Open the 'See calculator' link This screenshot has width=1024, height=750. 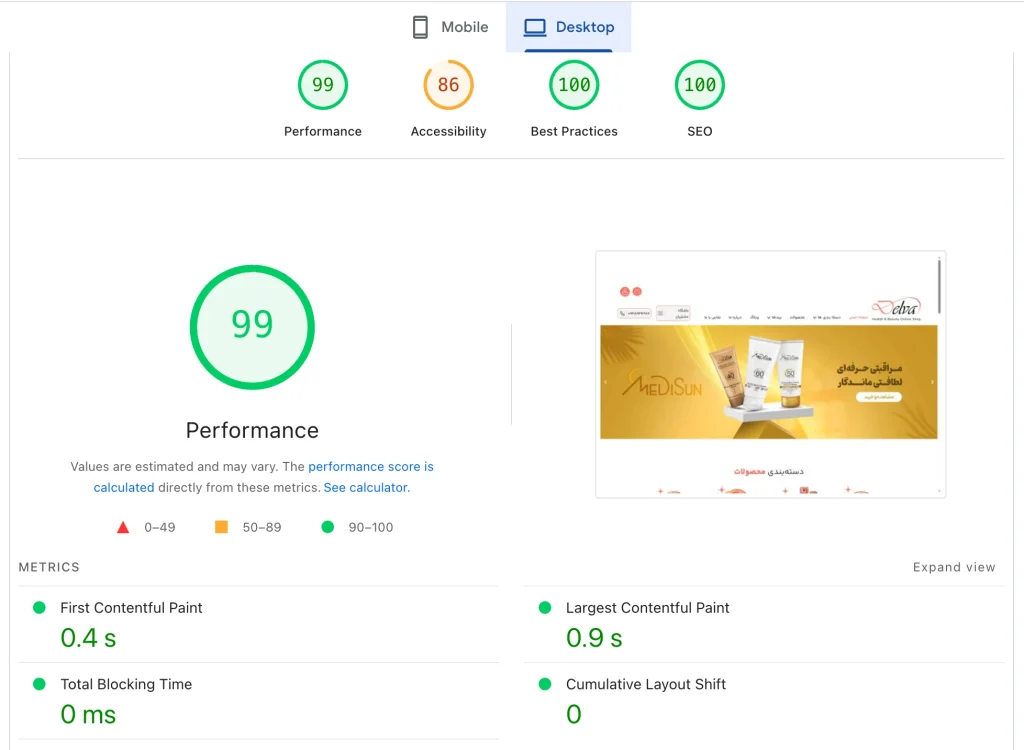click(366, 487)
